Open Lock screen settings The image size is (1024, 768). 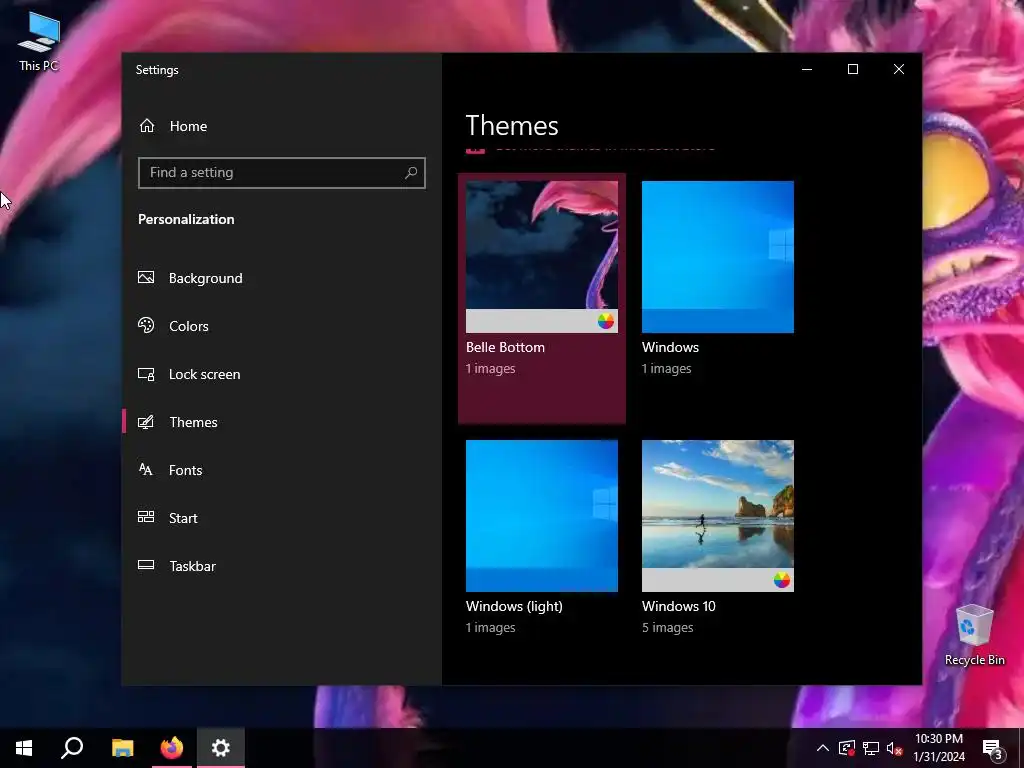tap(281, 374)
